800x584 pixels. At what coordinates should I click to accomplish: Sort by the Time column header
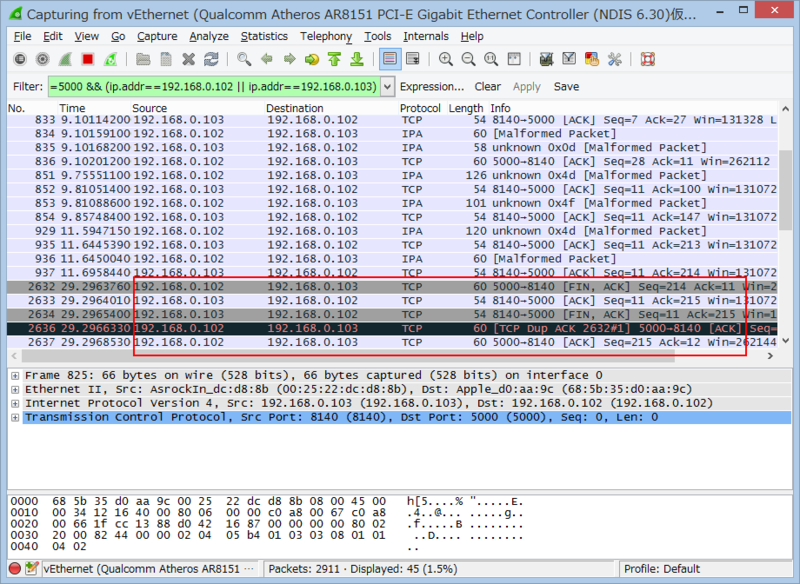point(93,108)
